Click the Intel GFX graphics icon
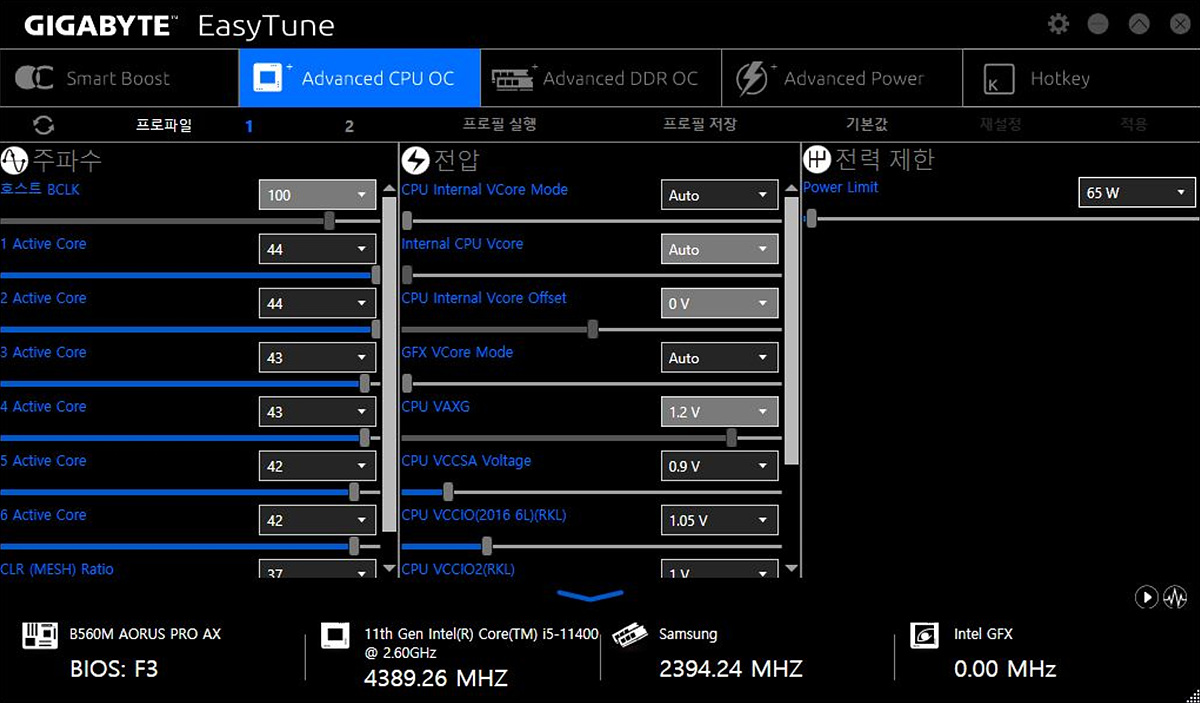Screen dimensions: 1200x703 [924, 635]
